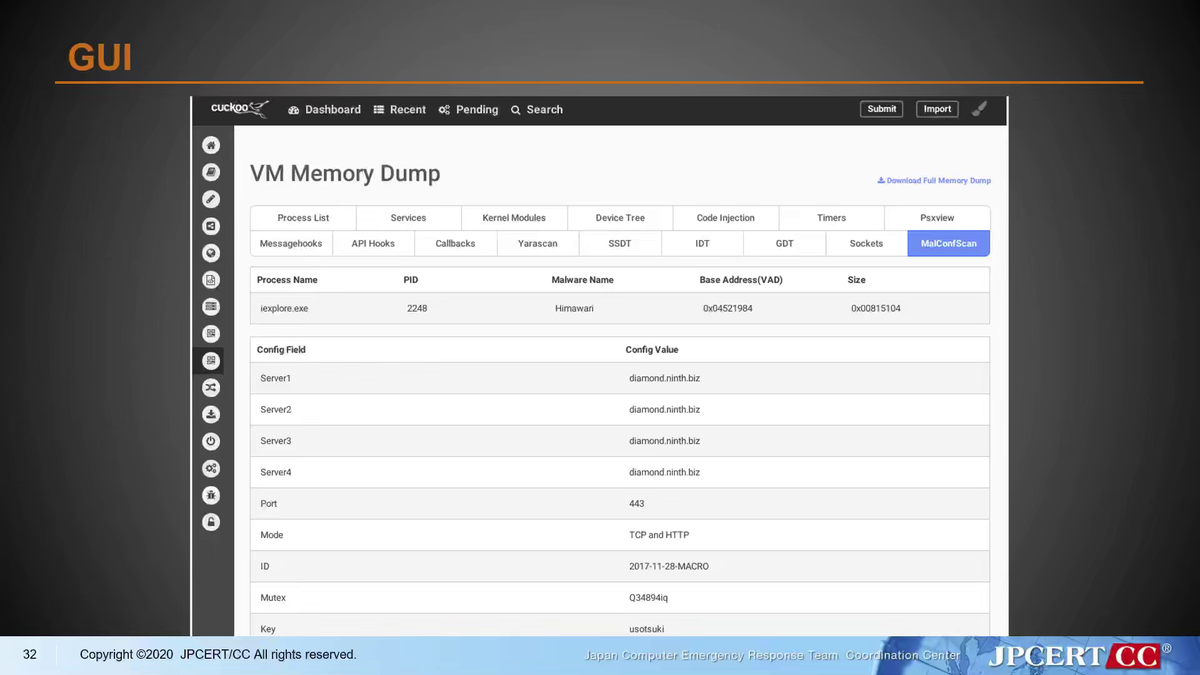Click the Mode value TCP and HTTP
The height and width of the screenshot is (675, 1200).
659,535
